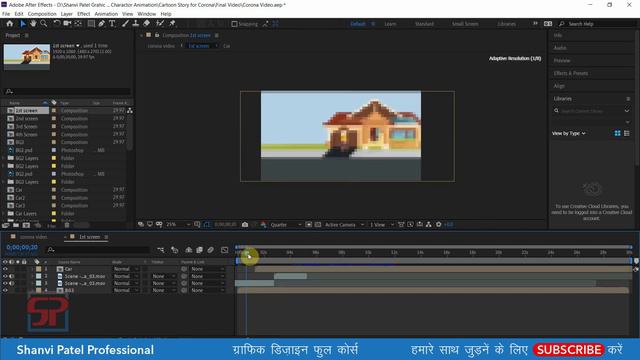The height and width of the screenshot is (360, 640).
Task: Hide layer 3 Scene mov via eye icon
Action: point(5,283)
